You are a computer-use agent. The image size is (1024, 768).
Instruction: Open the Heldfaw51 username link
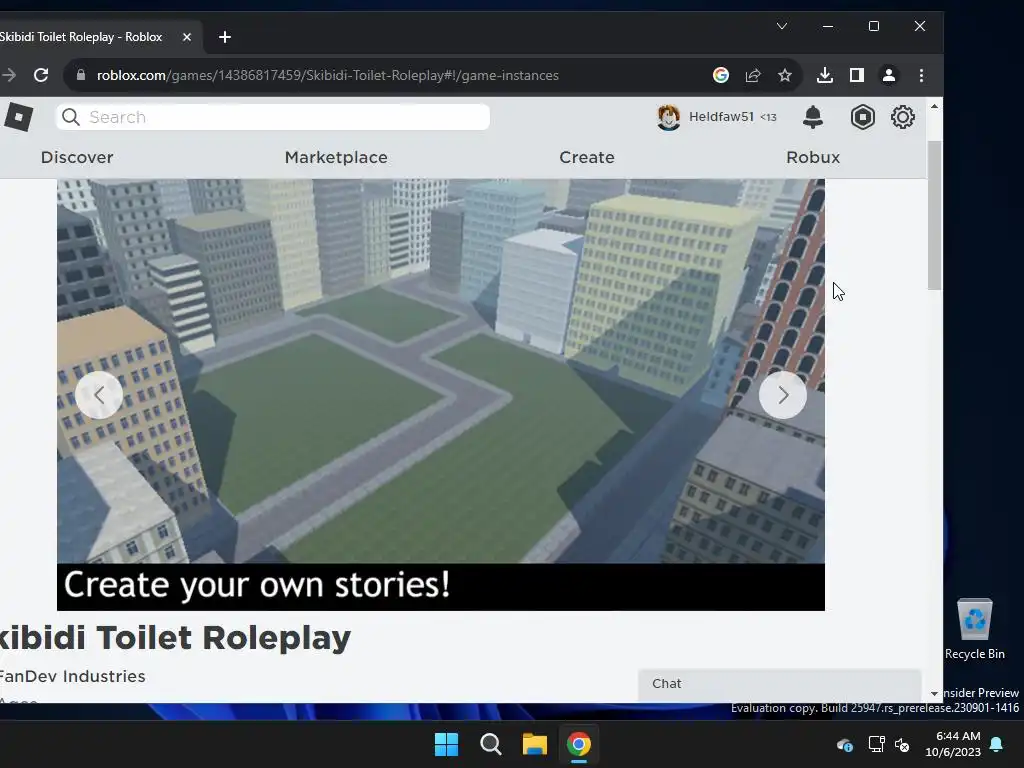point(721,117)
